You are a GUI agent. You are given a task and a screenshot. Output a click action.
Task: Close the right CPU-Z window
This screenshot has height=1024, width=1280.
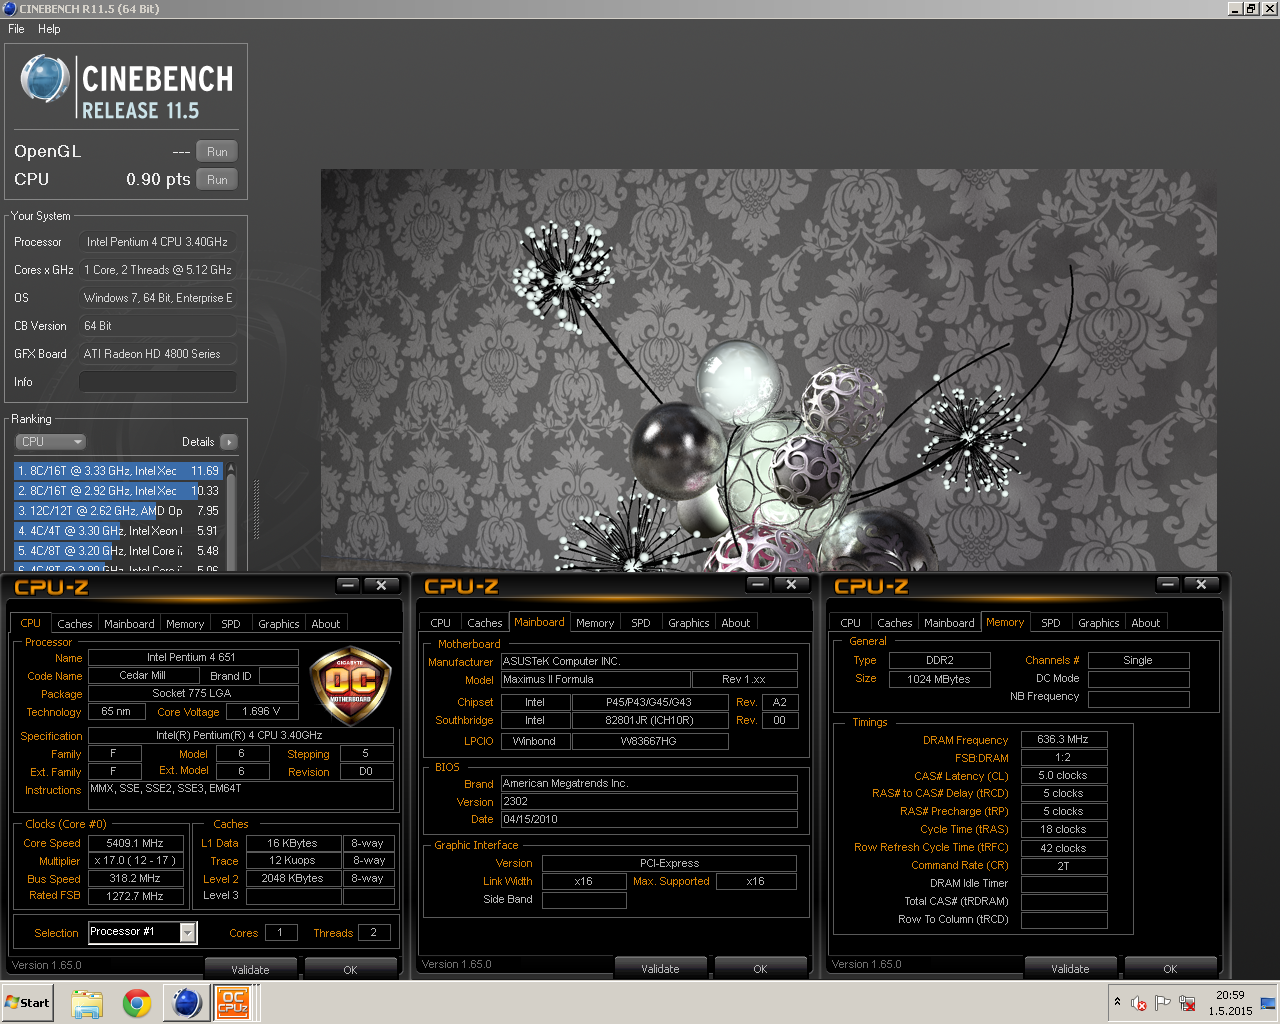[x=1201, y=584]
